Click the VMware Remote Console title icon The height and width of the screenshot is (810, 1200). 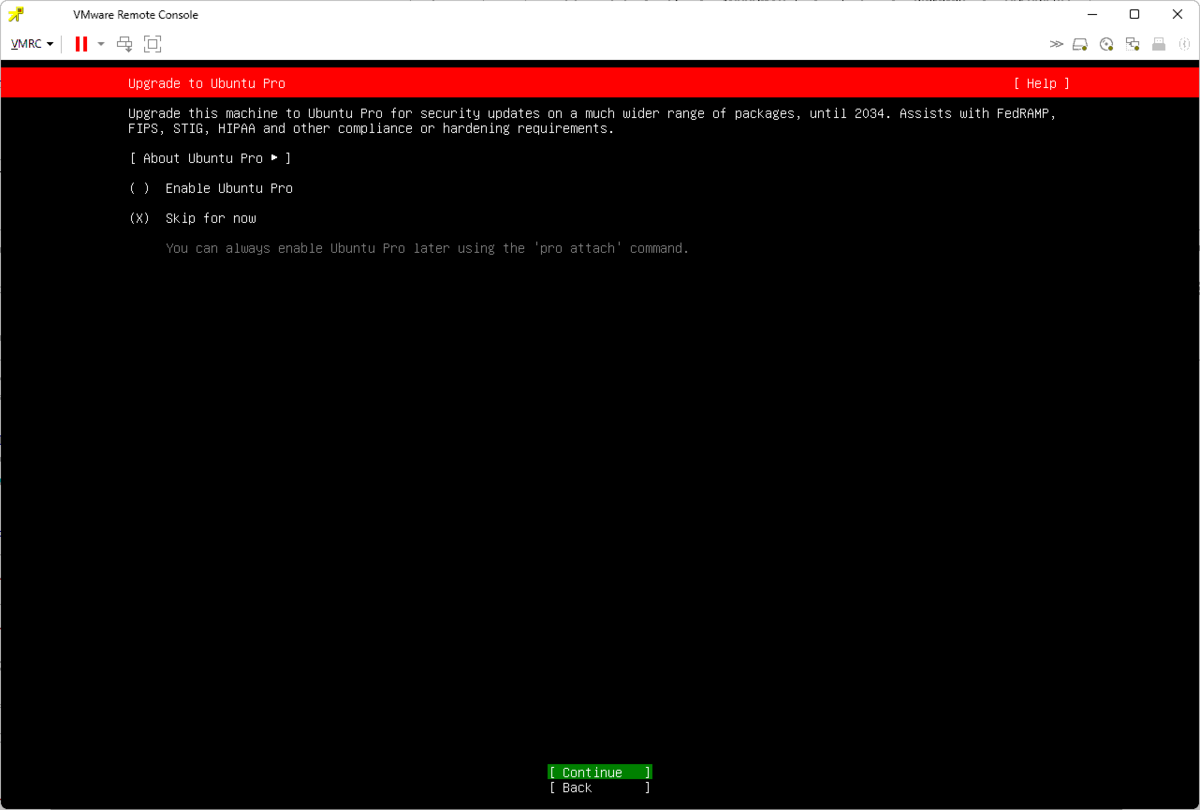(16, 14)
